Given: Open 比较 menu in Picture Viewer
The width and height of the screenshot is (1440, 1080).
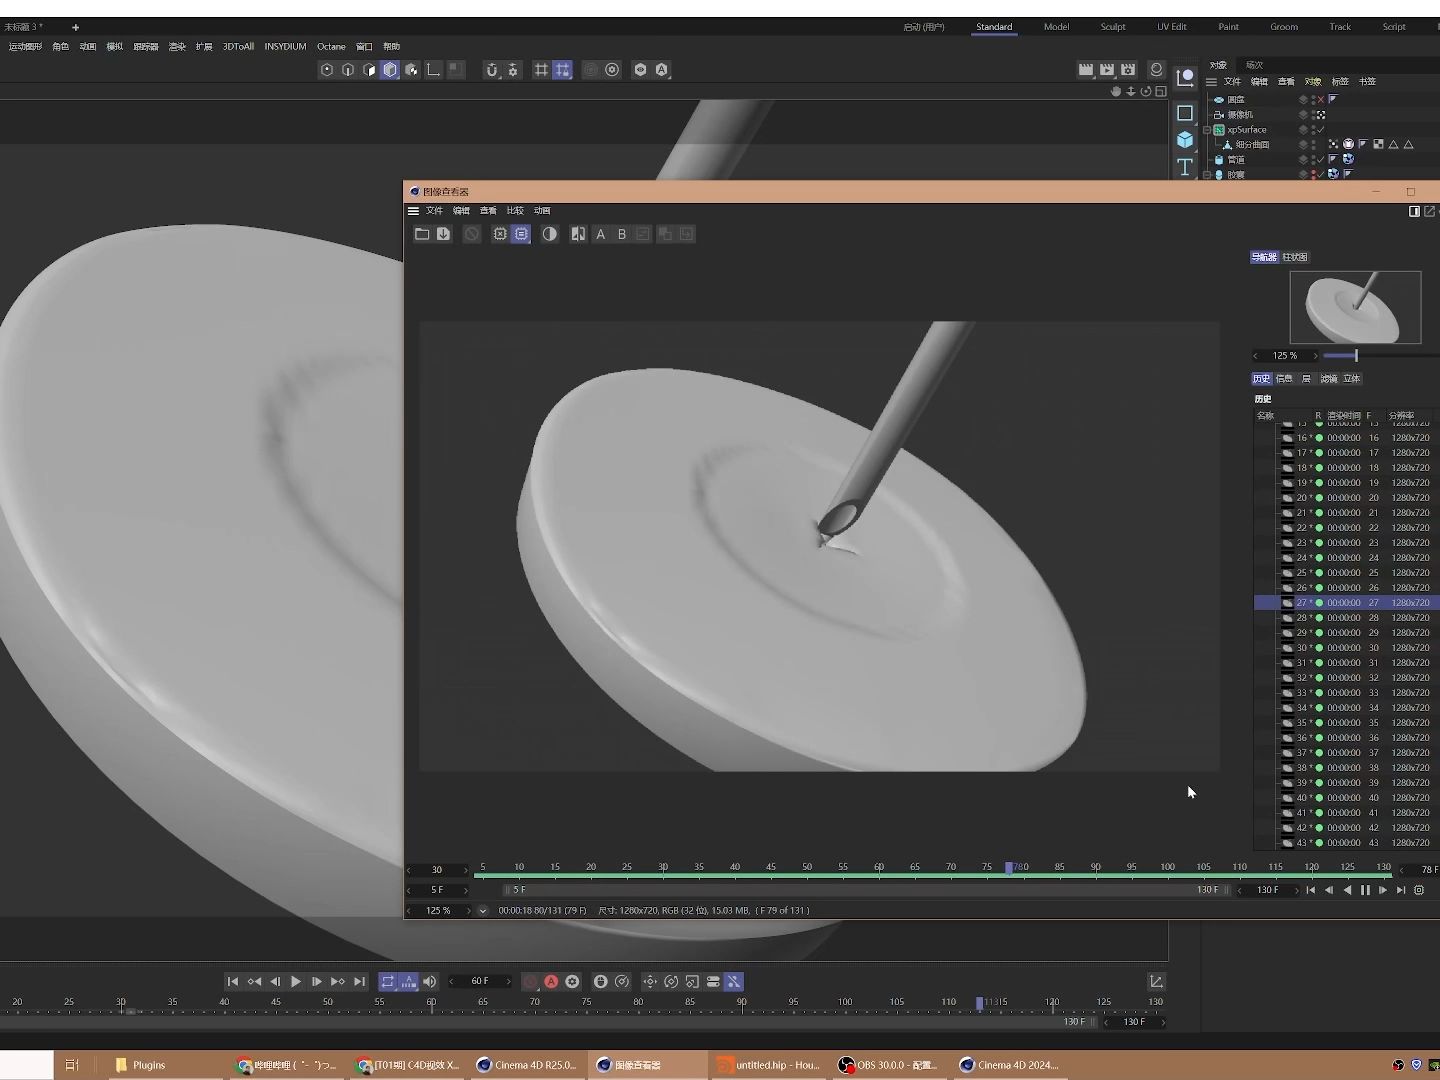Looking at the screenshot, I should (515, 211).
